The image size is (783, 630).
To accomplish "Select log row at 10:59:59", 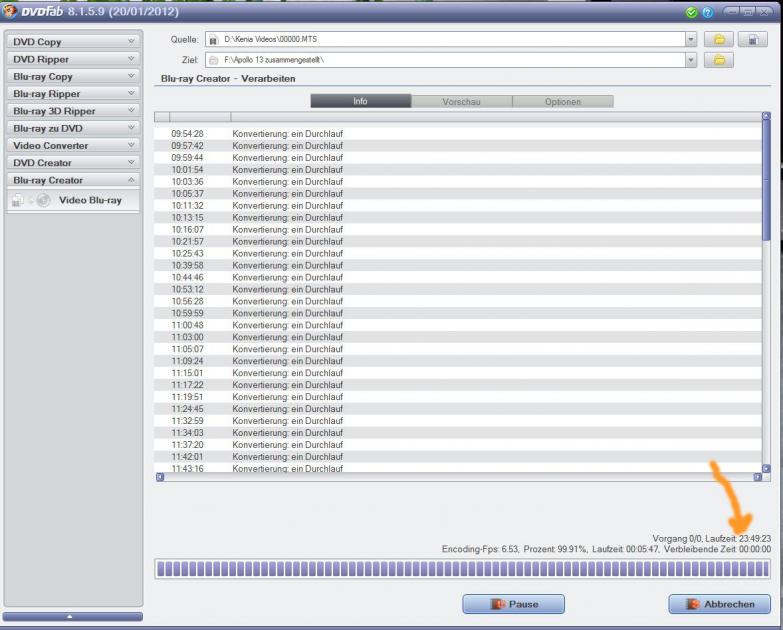I will click(458, 314).
